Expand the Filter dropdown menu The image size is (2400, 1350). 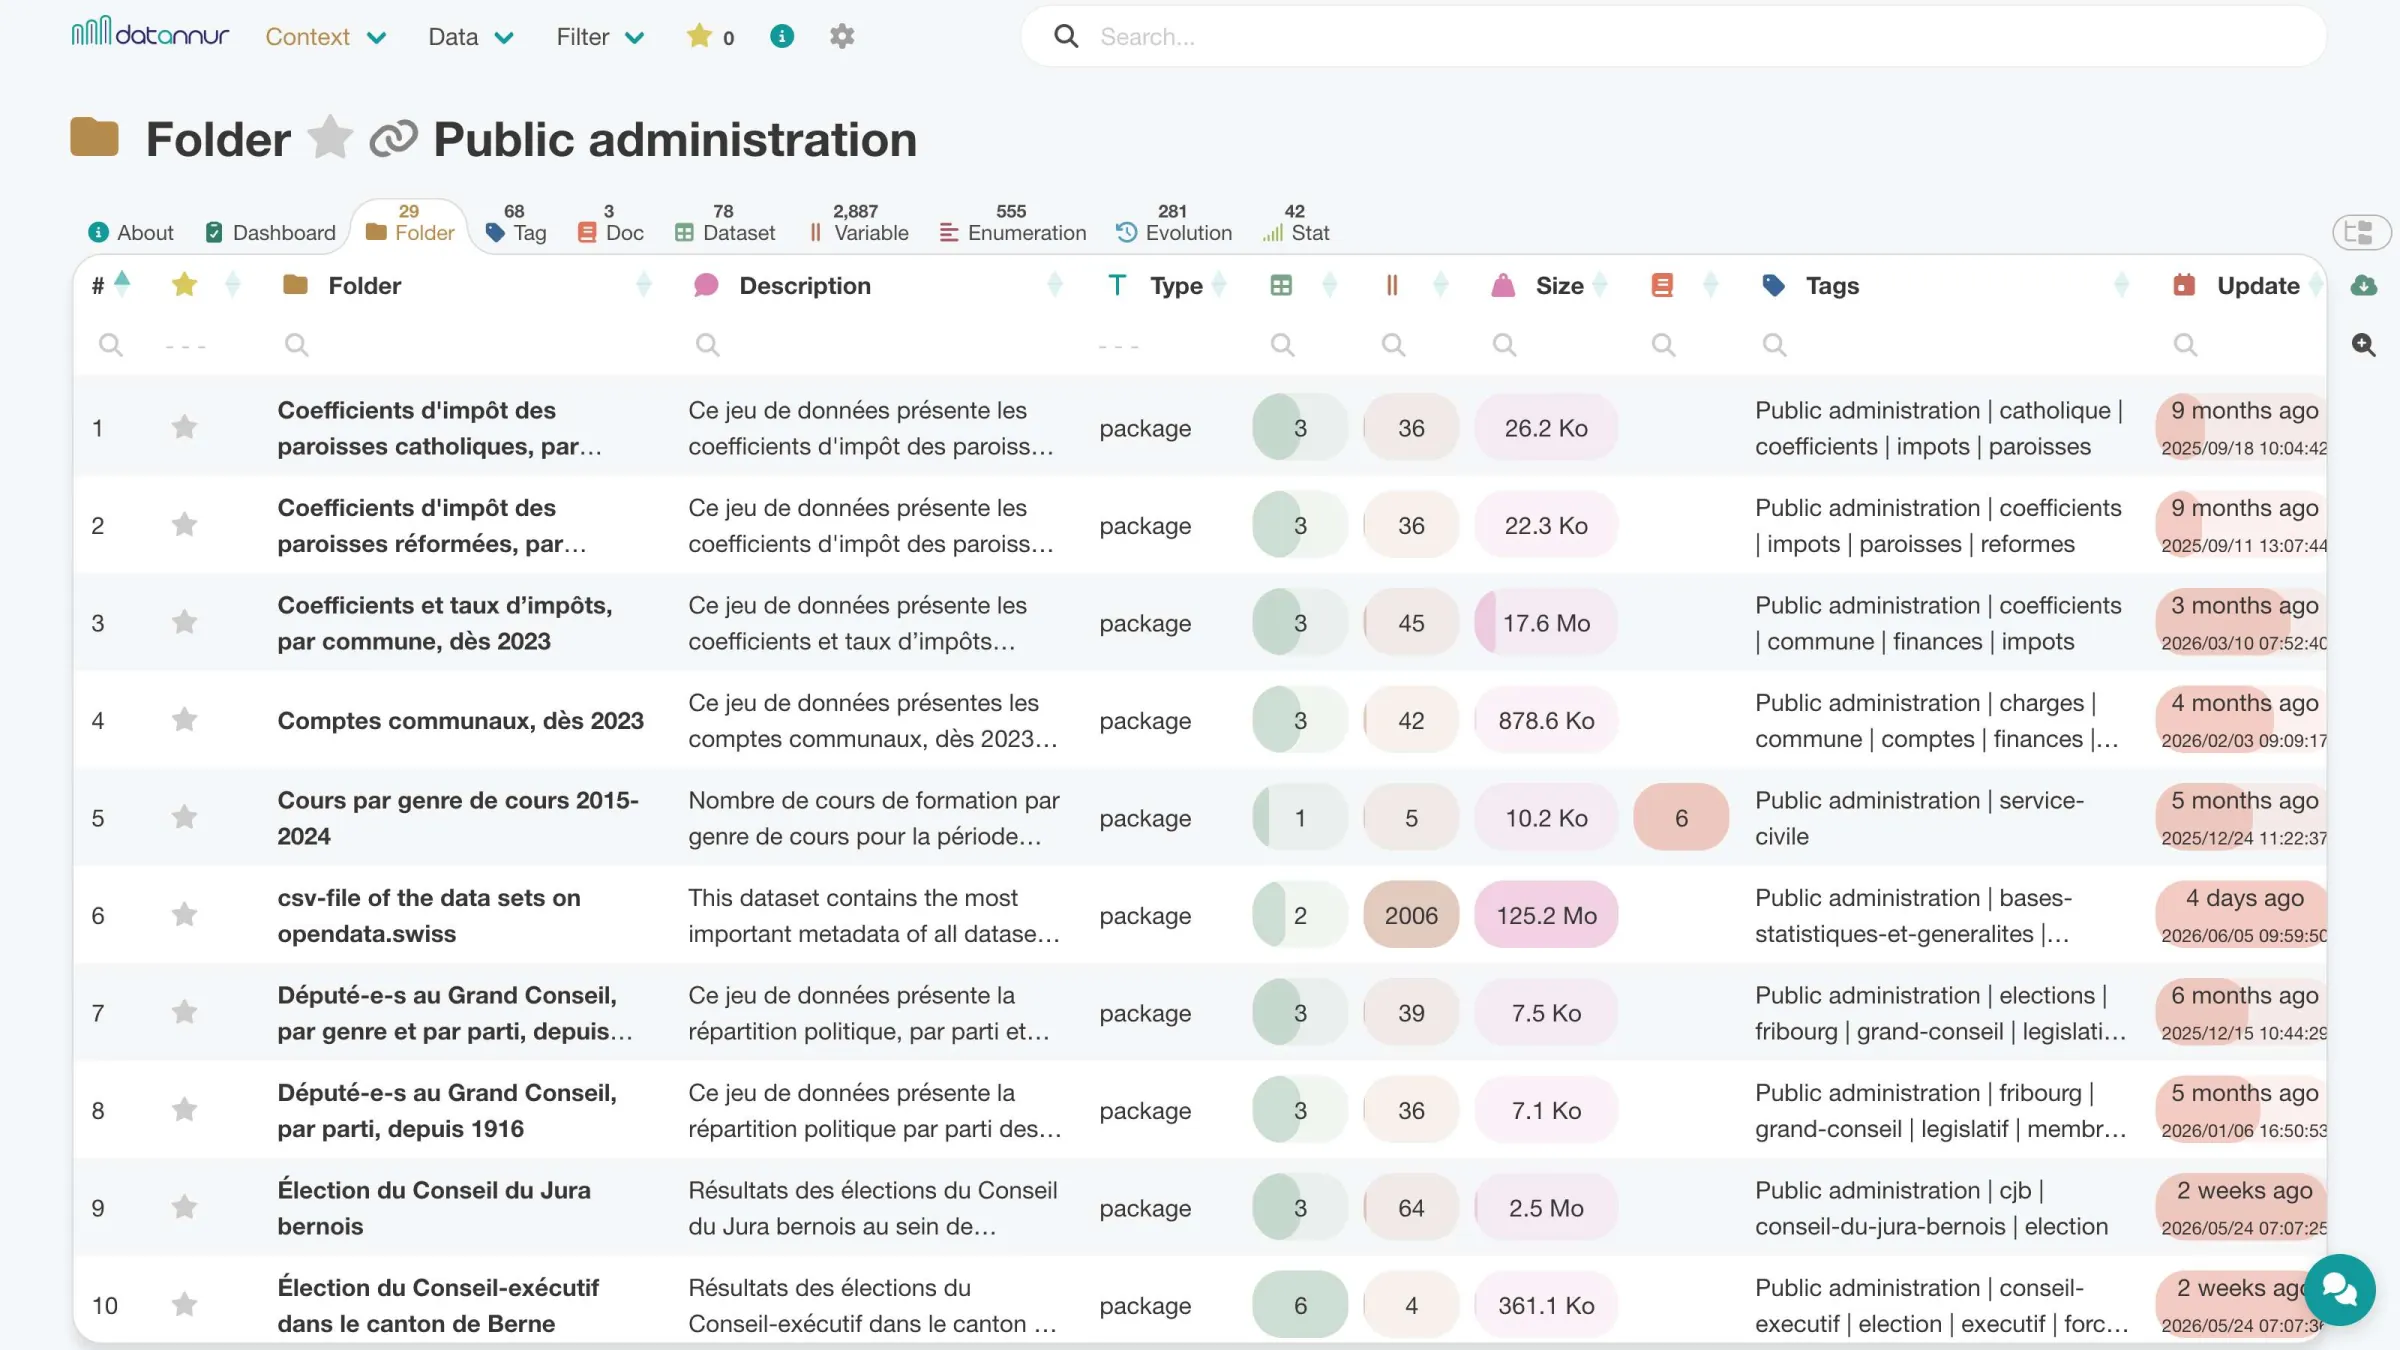point(600,37)
